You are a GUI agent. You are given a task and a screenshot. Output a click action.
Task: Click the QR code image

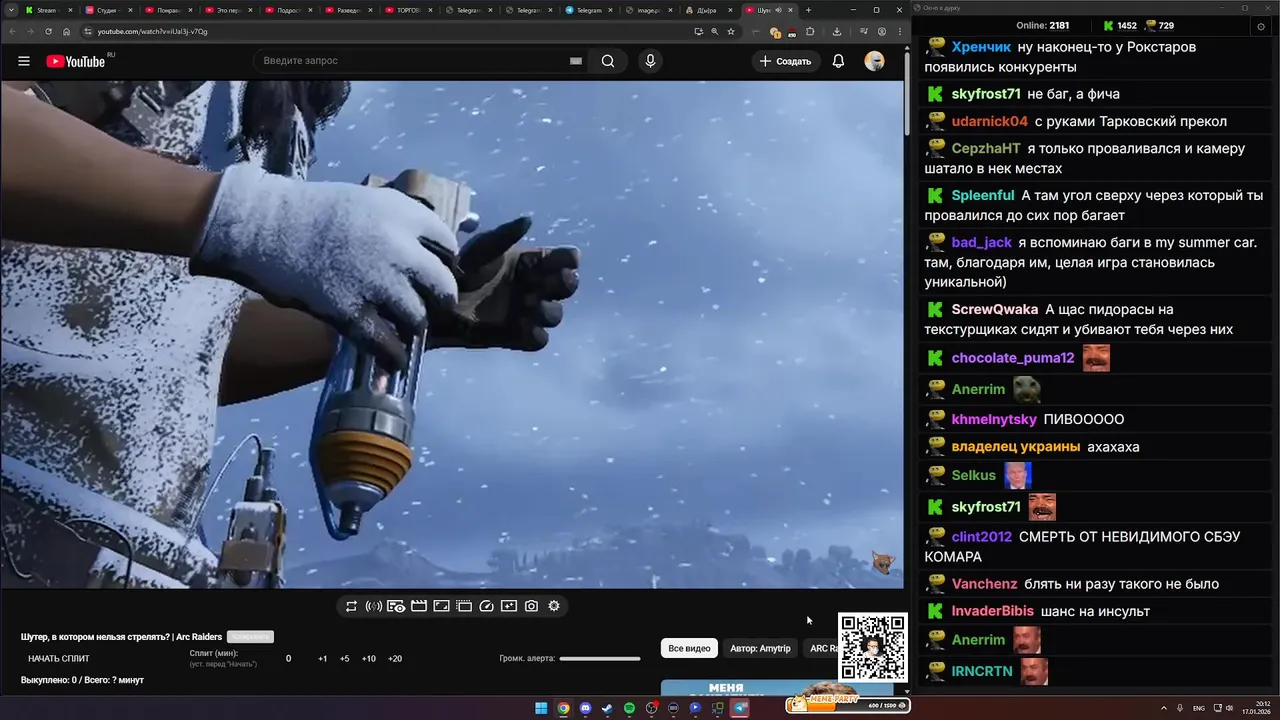[x=873, y=647]
